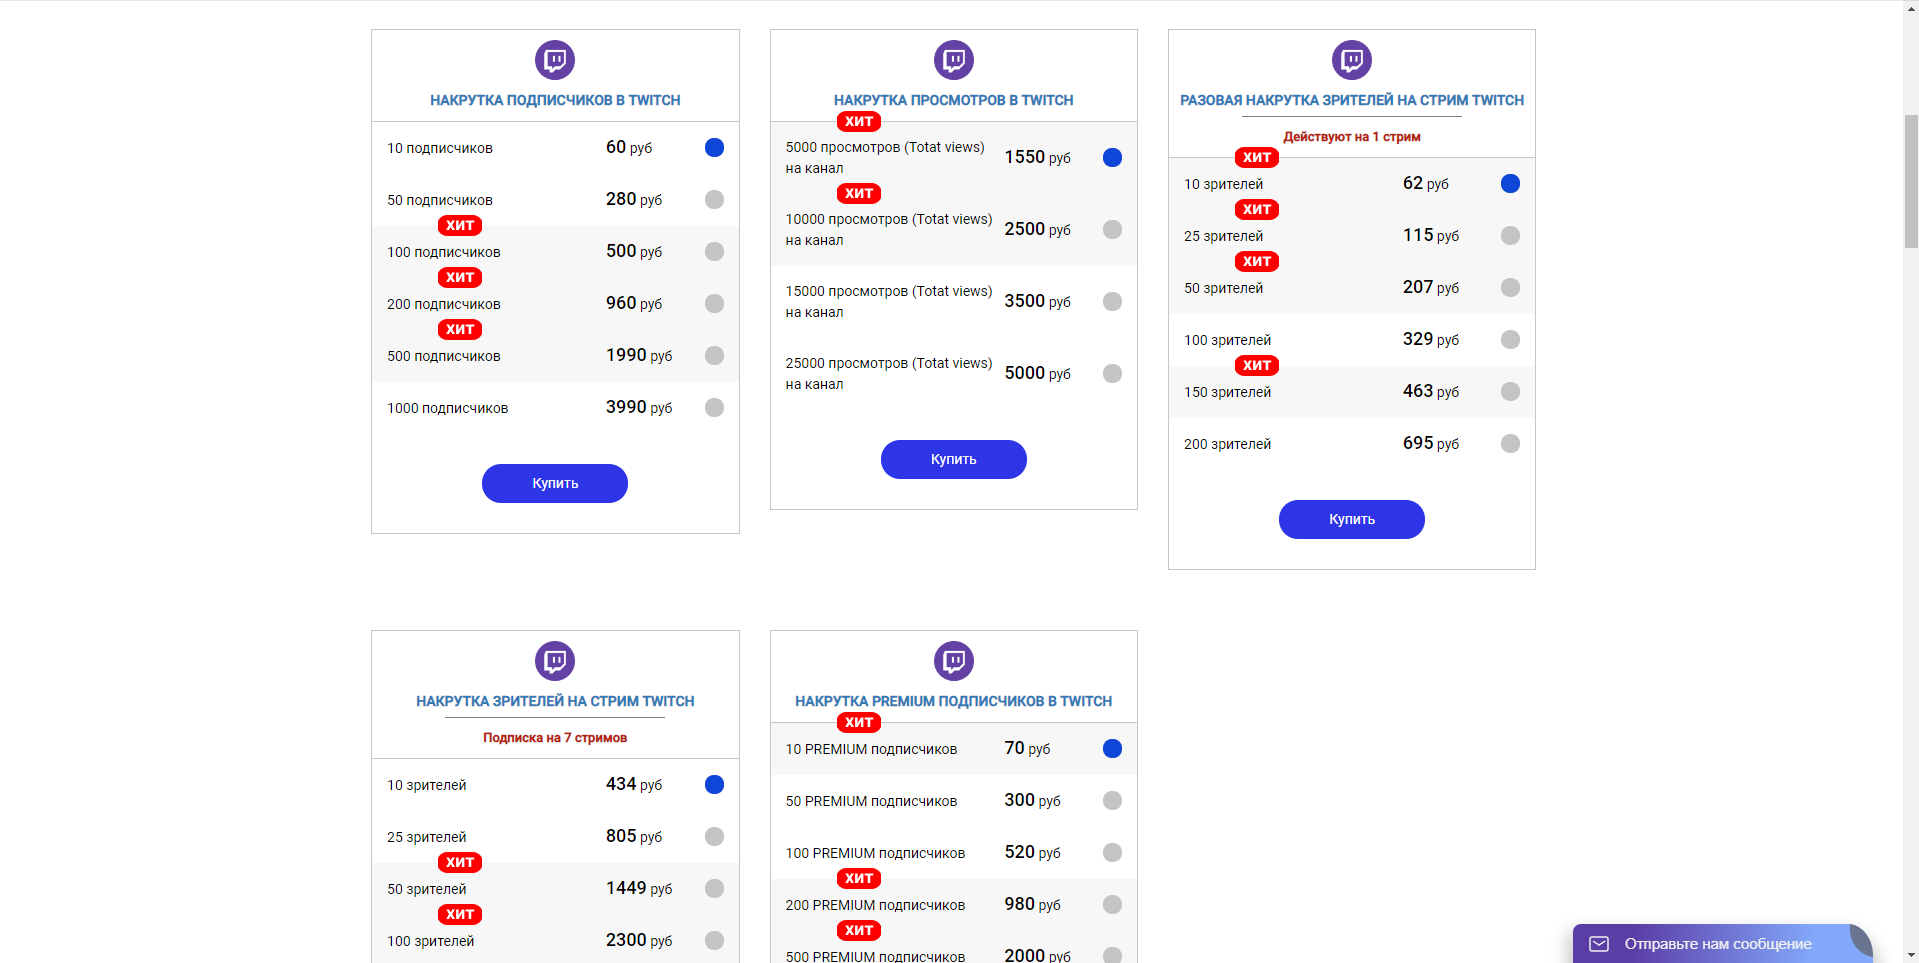Pick the 50 зрителей radio for 1449 руб
1919x963 pixels.
714,889
